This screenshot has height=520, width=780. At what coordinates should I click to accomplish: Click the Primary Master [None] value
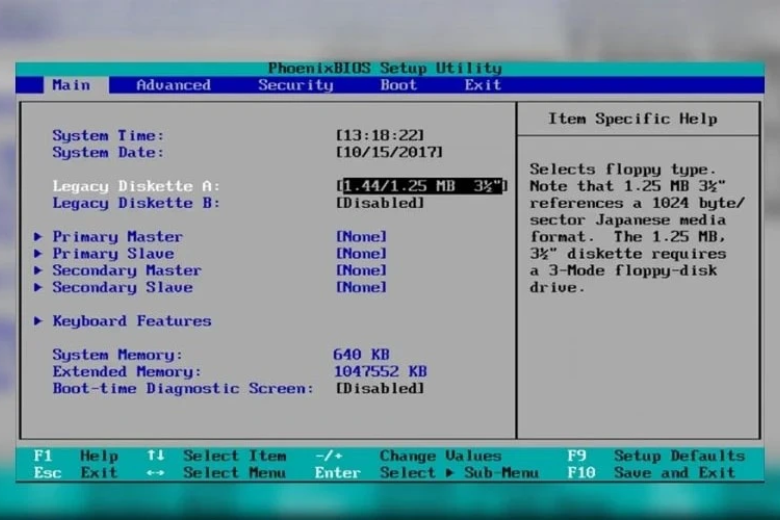click(x=361, y=237)
